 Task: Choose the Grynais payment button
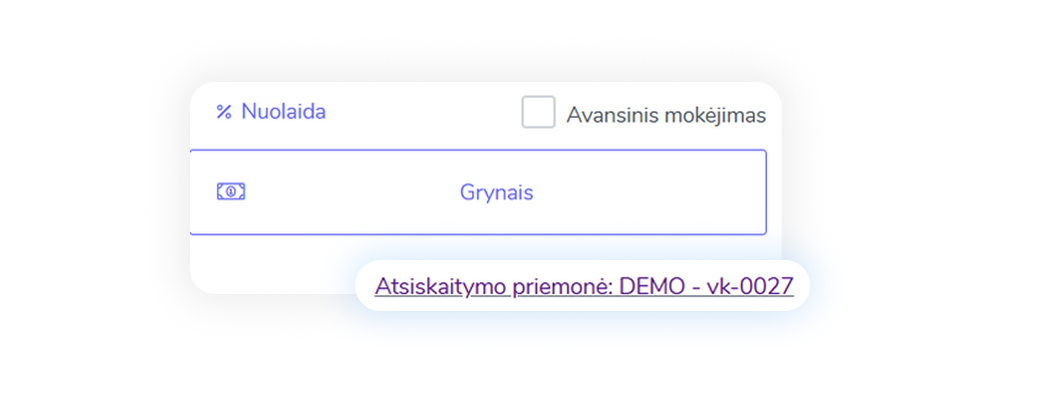tap(478, 192)
